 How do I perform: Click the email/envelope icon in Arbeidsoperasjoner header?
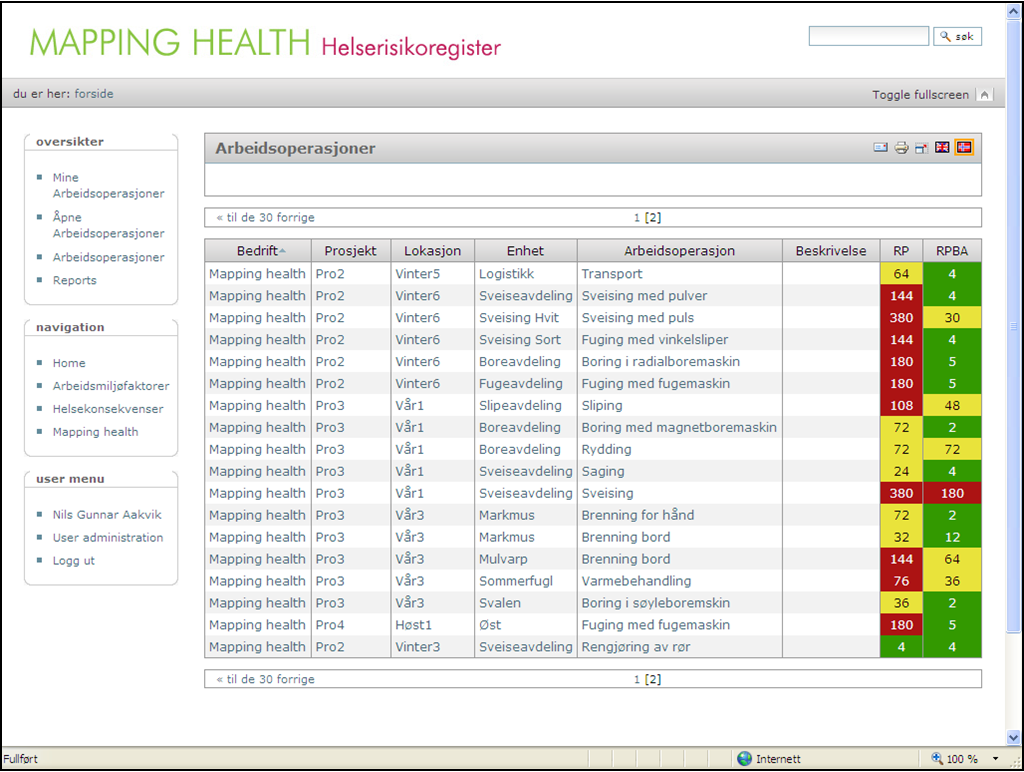880,148
